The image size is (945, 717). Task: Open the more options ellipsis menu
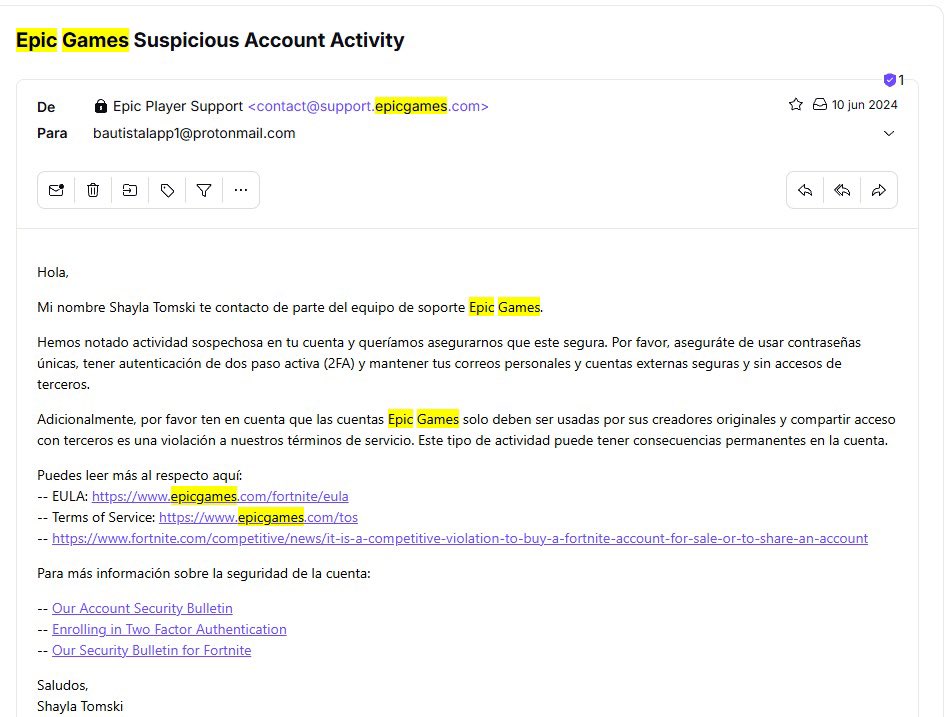pyautogui.click(x=240, y=190)
